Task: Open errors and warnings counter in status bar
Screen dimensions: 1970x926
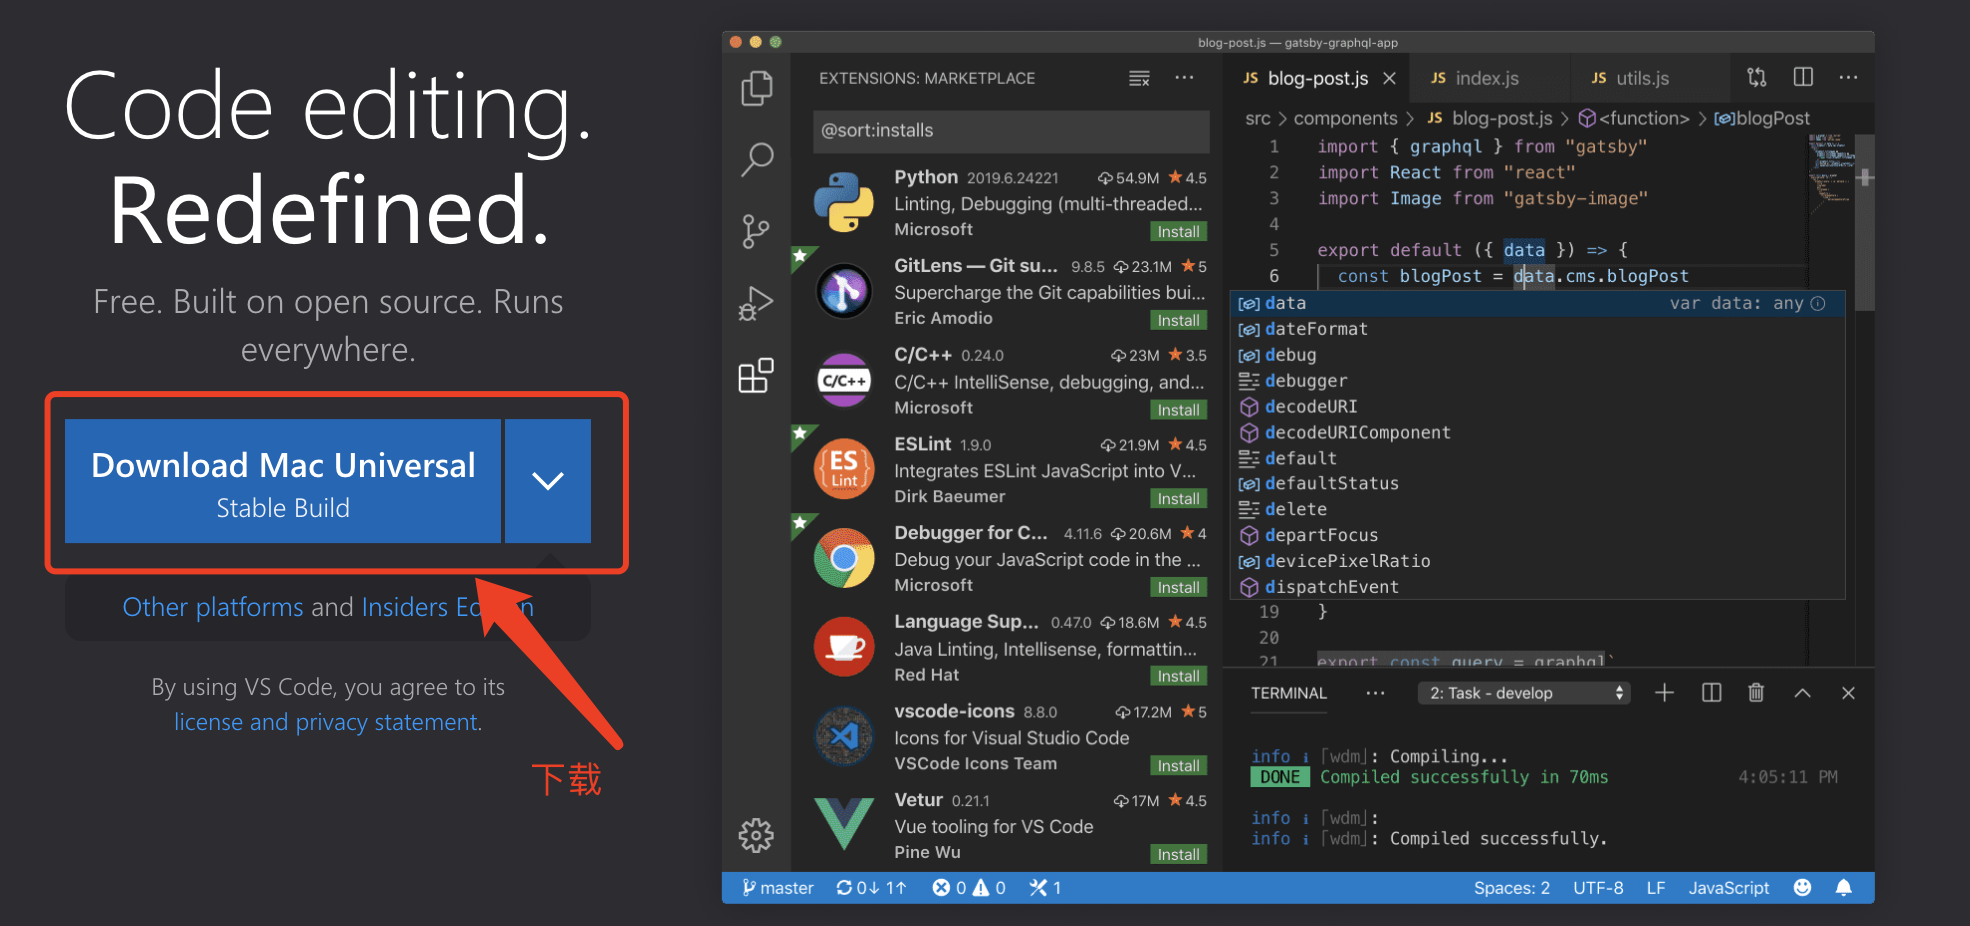Action: coord(968,888)
